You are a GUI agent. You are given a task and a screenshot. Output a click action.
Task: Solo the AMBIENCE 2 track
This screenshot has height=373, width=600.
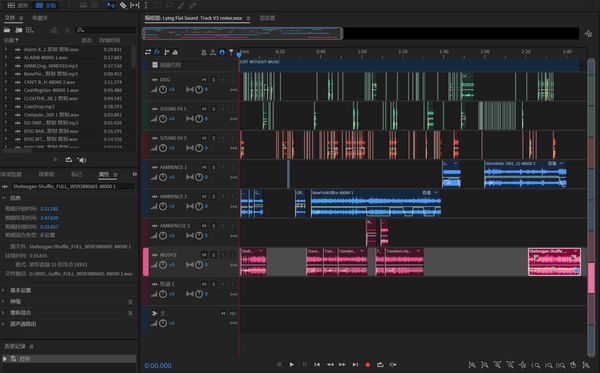pyautogui.click(x=214, y=197)
